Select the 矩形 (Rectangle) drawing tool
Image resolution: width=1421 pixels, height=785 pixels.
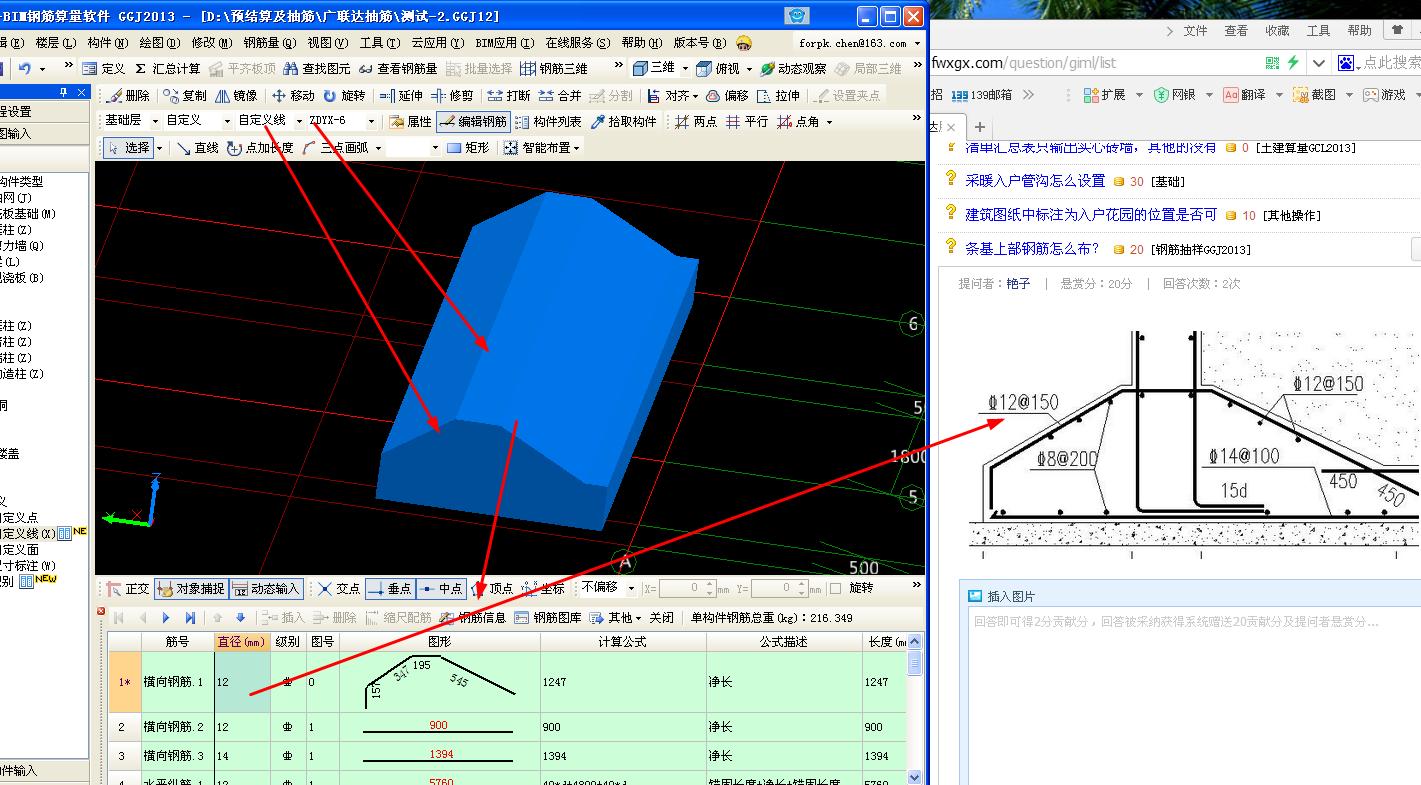point(468,148)
